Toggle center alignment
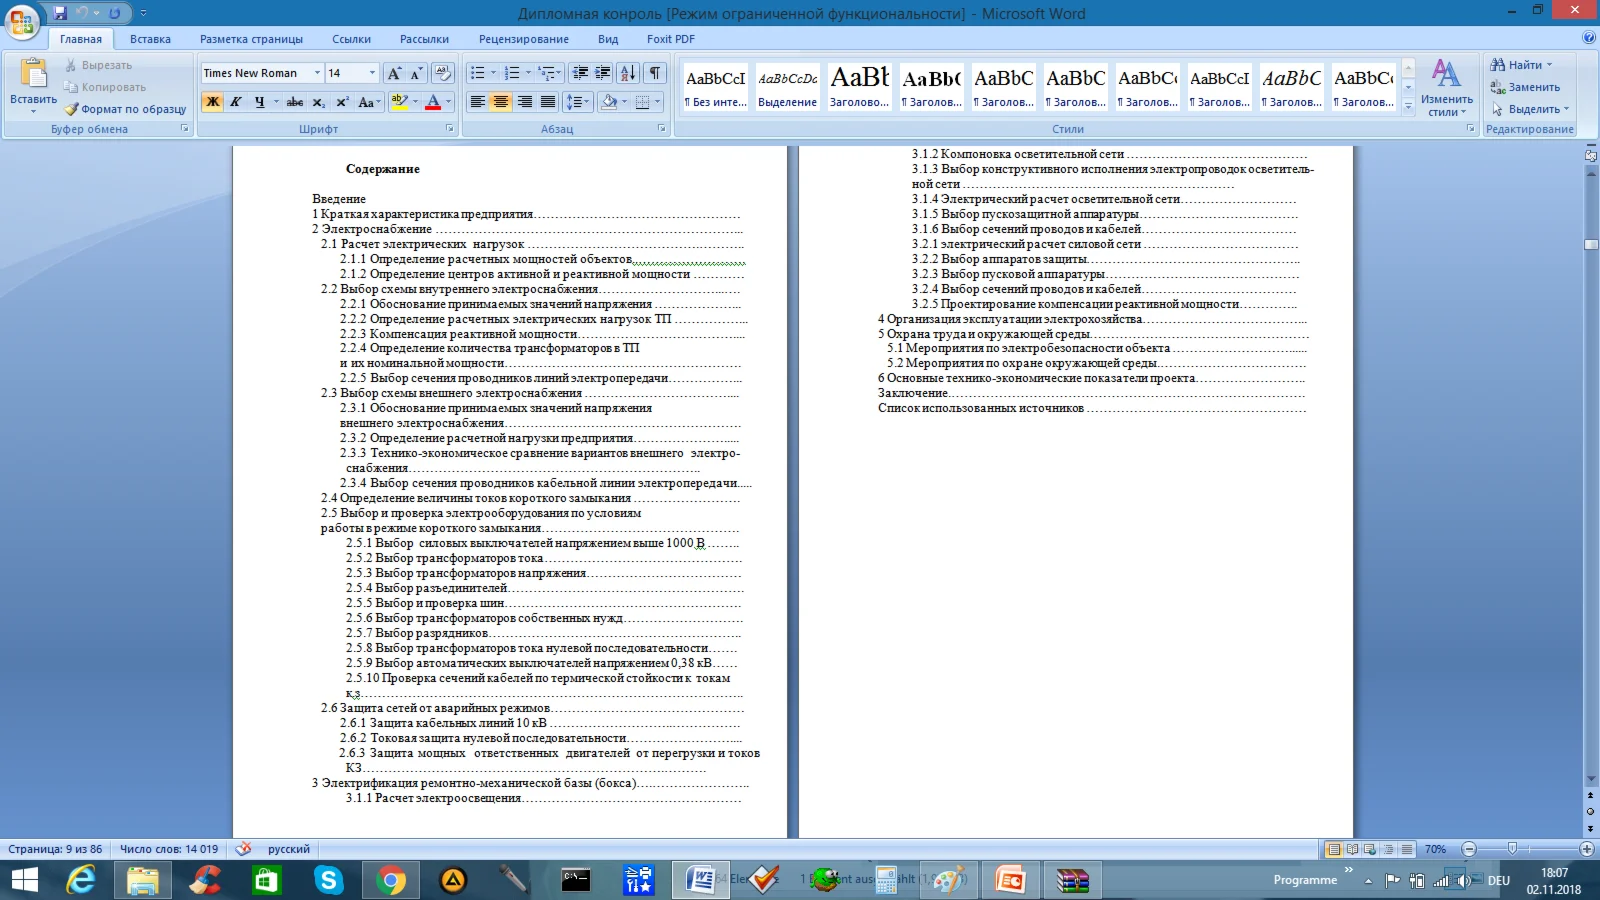The height and width of the screenshot is (900, 1600). point(501,102)
